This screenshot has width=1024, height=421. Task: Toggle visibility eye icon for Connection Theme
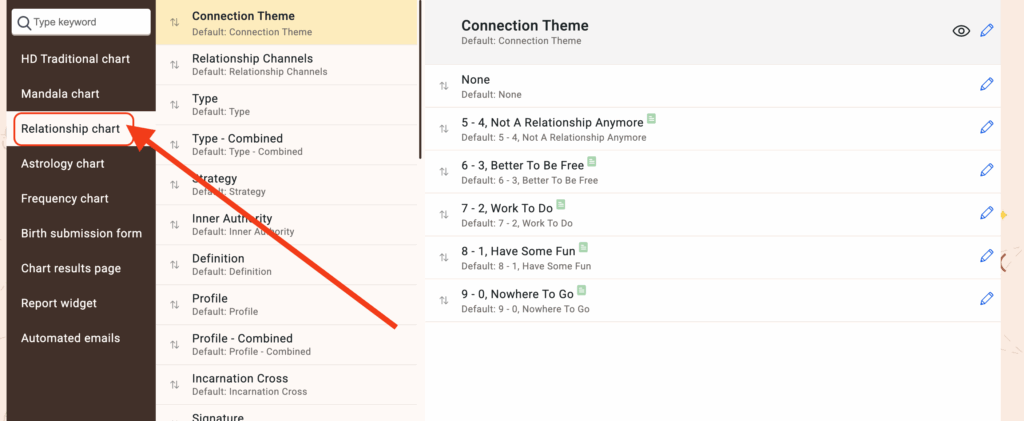(x=961, y=31)
